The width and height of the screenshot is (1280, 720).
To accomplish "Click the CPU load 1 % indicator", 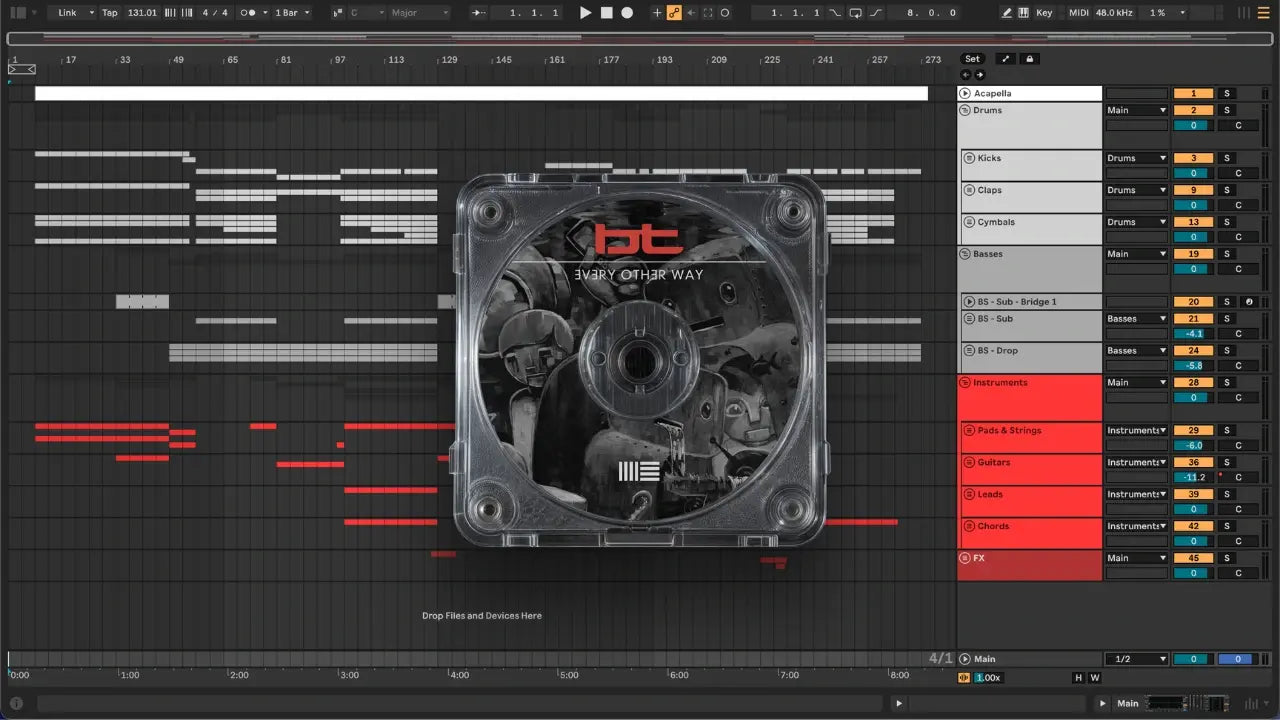I will (x=1158, y=13).
